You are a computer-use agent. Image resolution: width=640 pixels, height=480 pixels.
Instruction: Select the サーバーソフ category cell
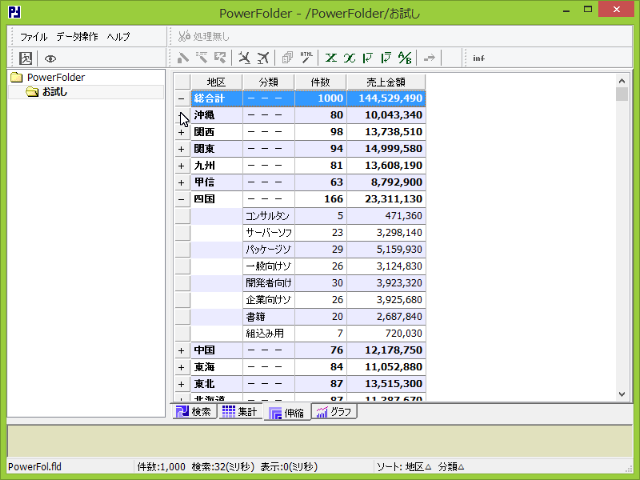click(x=268, y=233)
